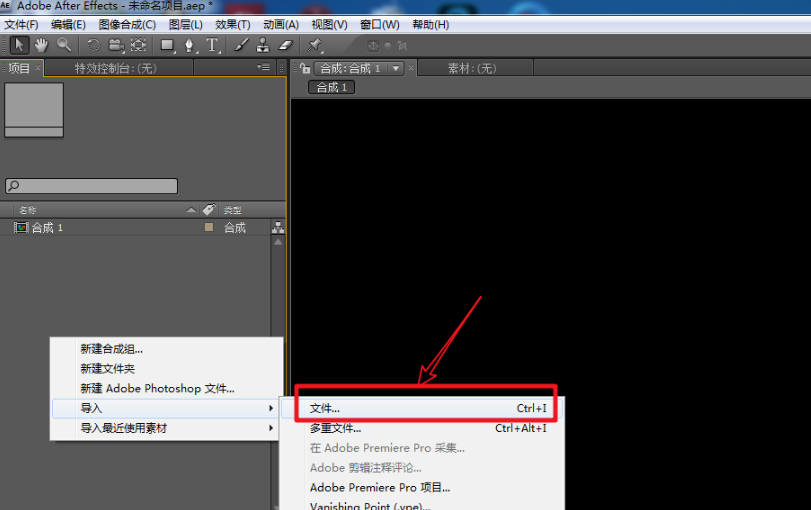Click the label tag column header icon
811x510 pixels.
(x=209, y=209)
